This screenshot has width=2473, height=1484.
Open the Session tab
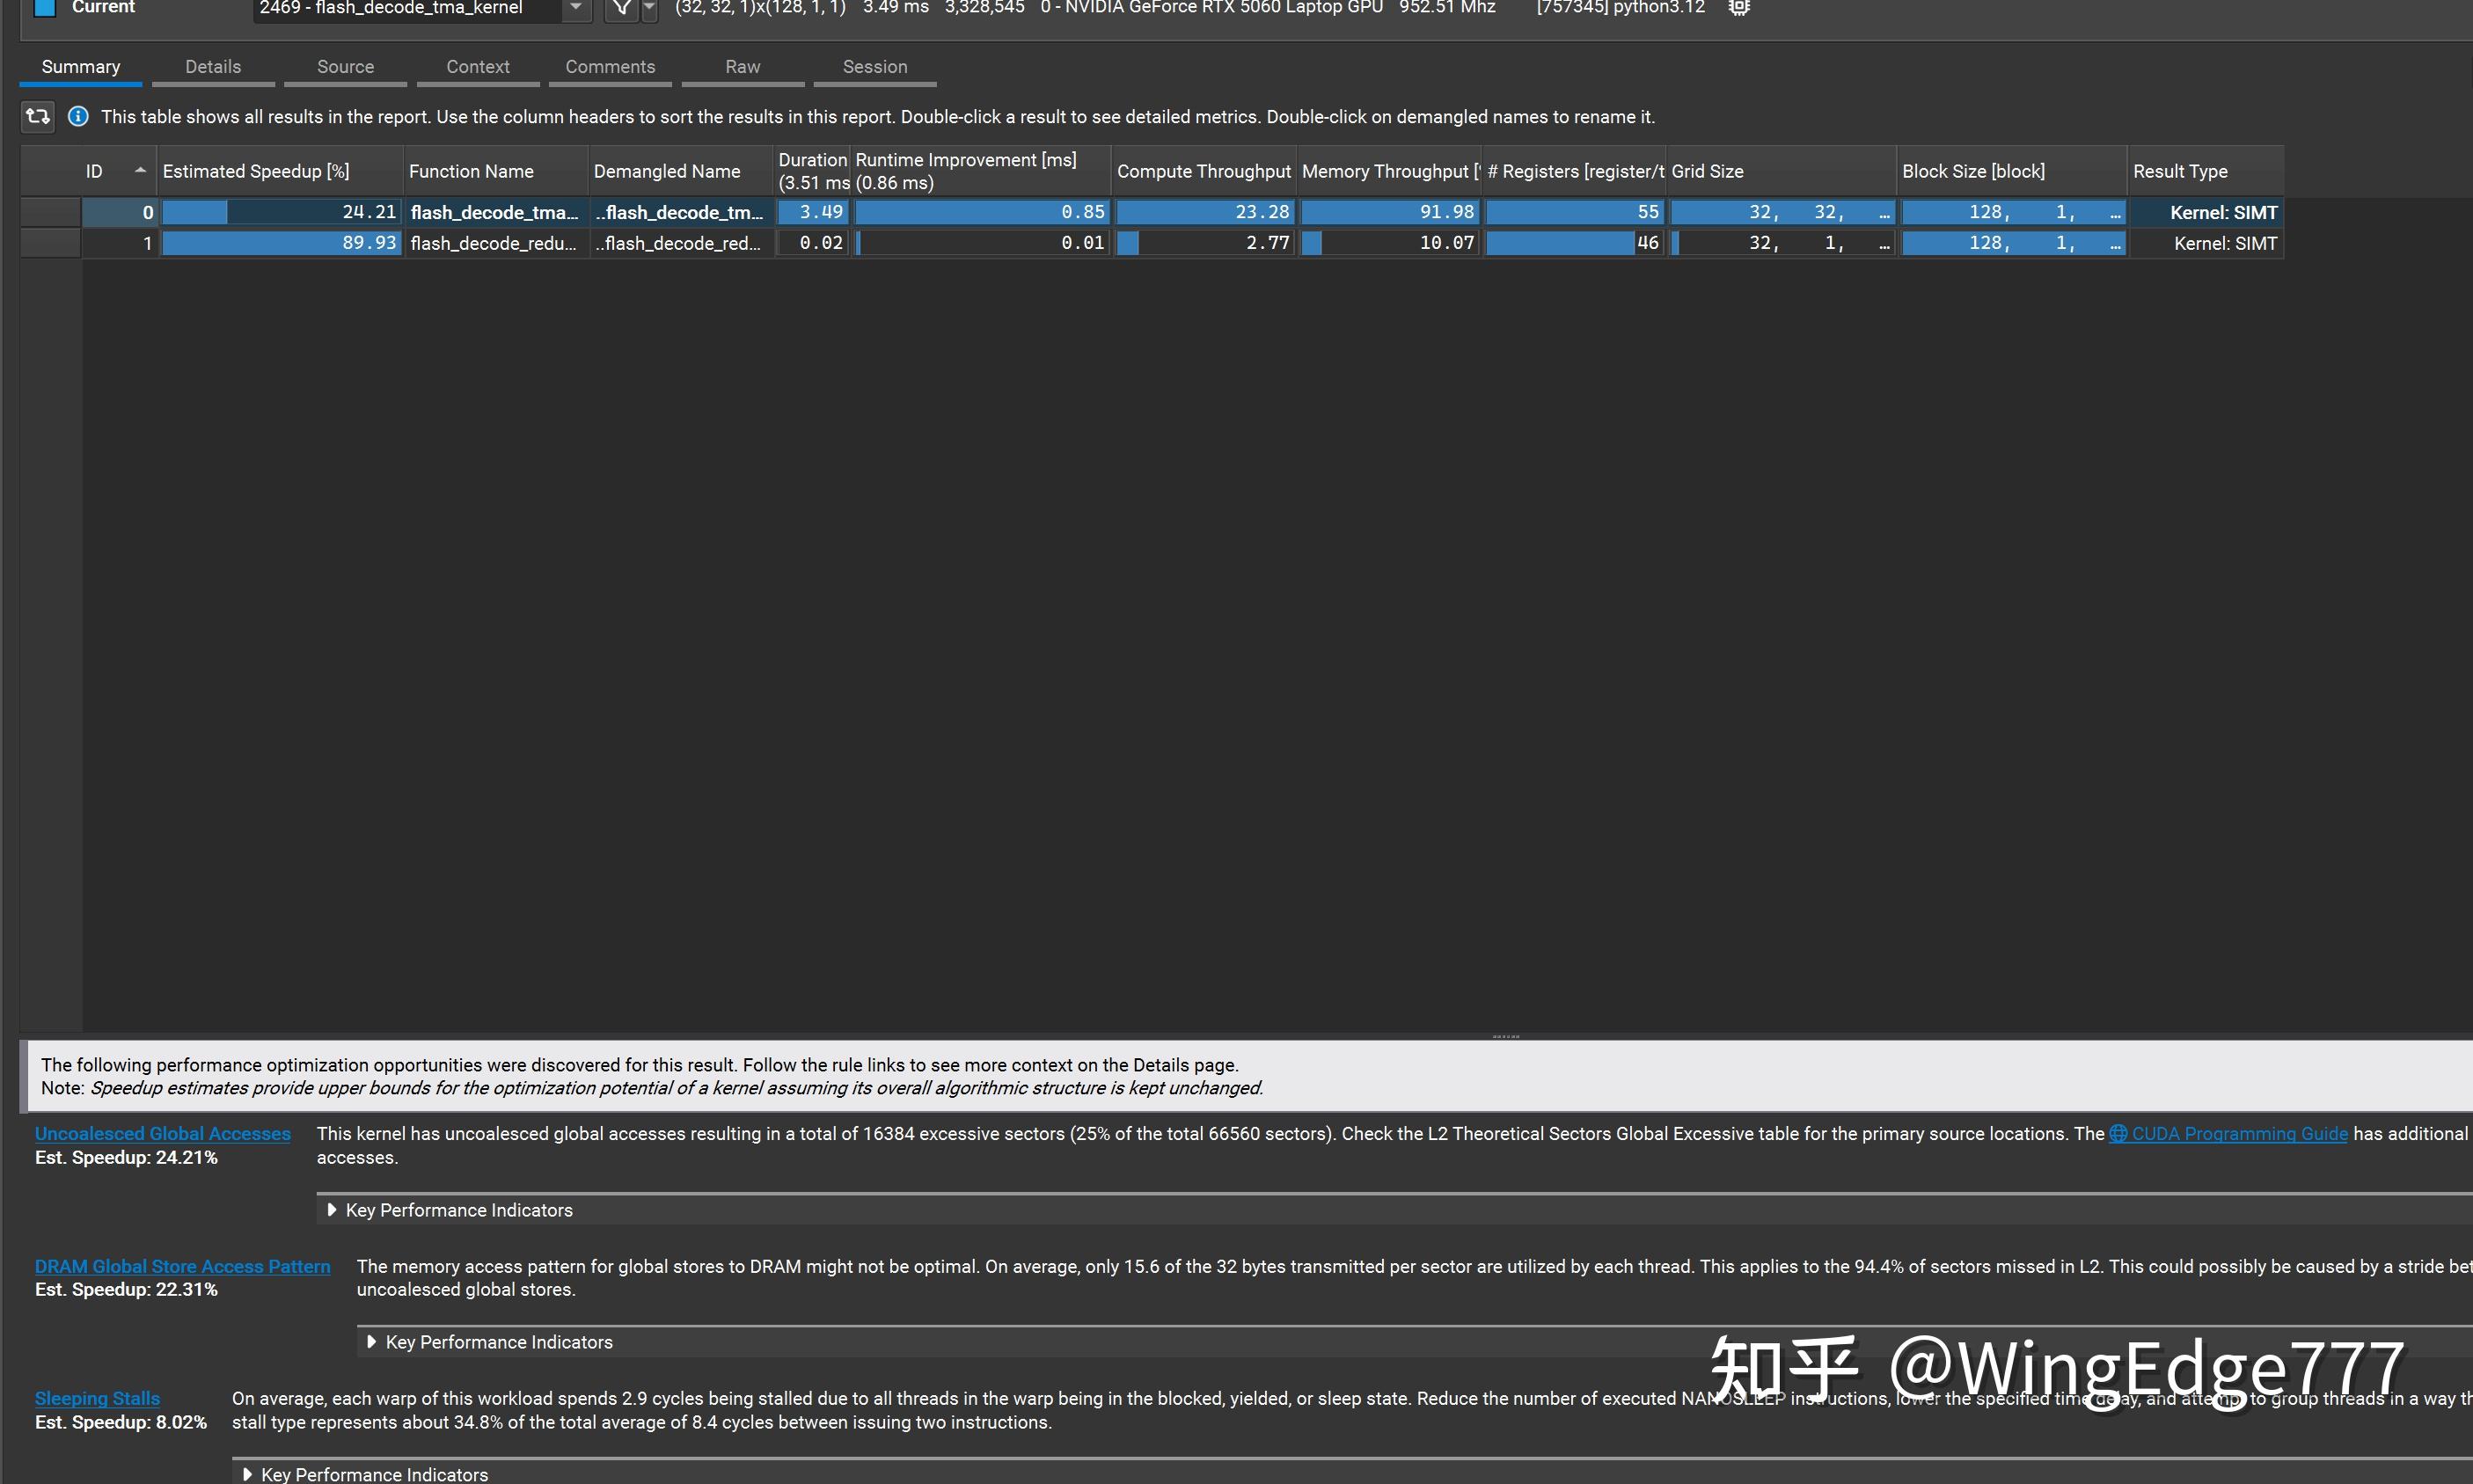click(x=875, y=67)
